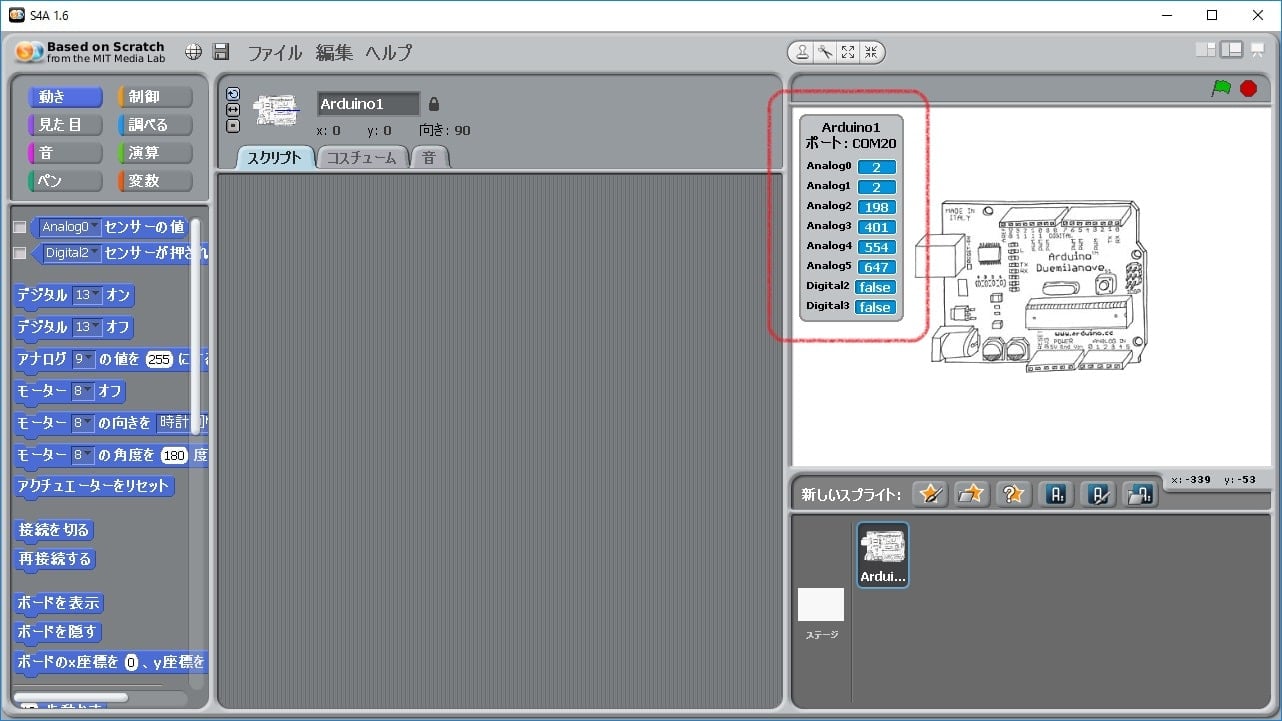Select the Arduino1 sprite thumbnail in sprite list
The height and width of the screenshot is (721, 1282).
pyautogui.click(x=883, y=555)
